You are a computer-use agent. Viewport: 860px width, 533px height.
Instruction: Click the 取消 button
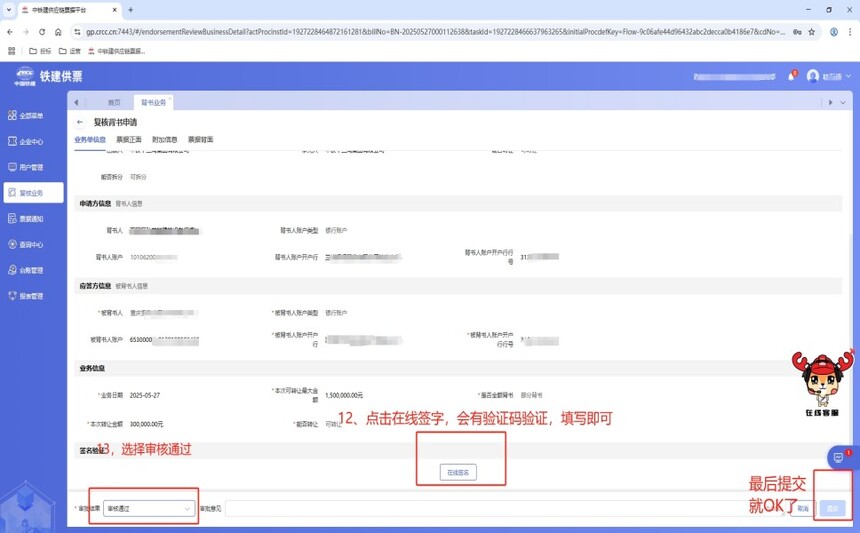[801, 509]
